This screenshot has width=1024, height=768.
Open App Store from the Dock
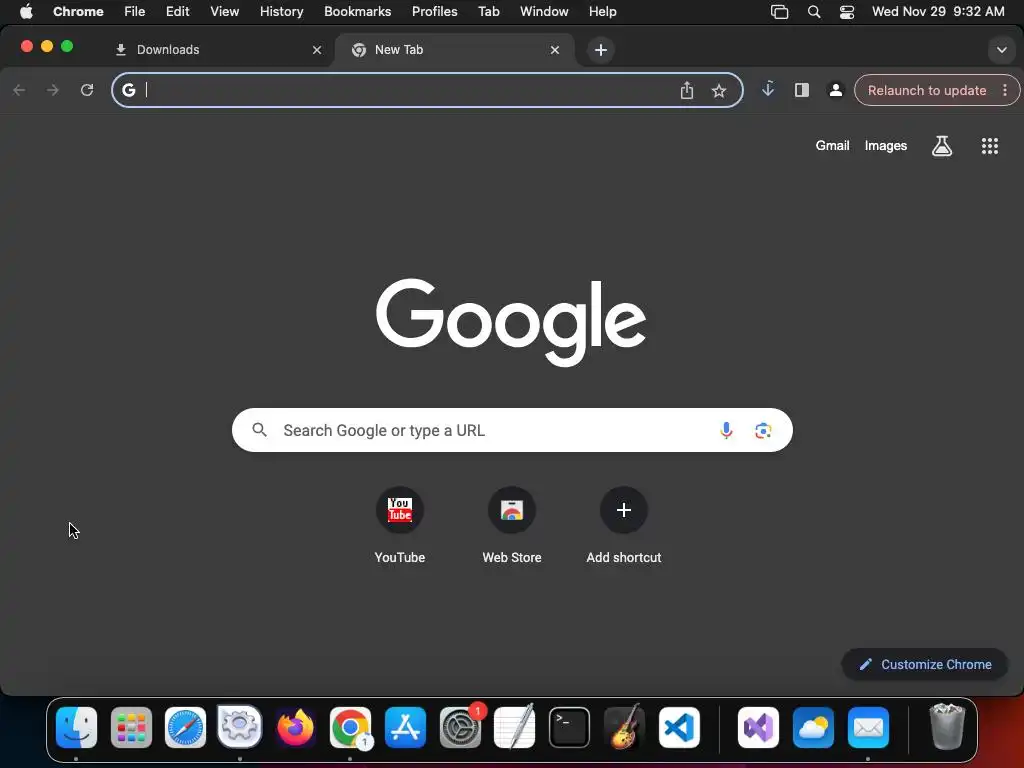click(405, 727)
